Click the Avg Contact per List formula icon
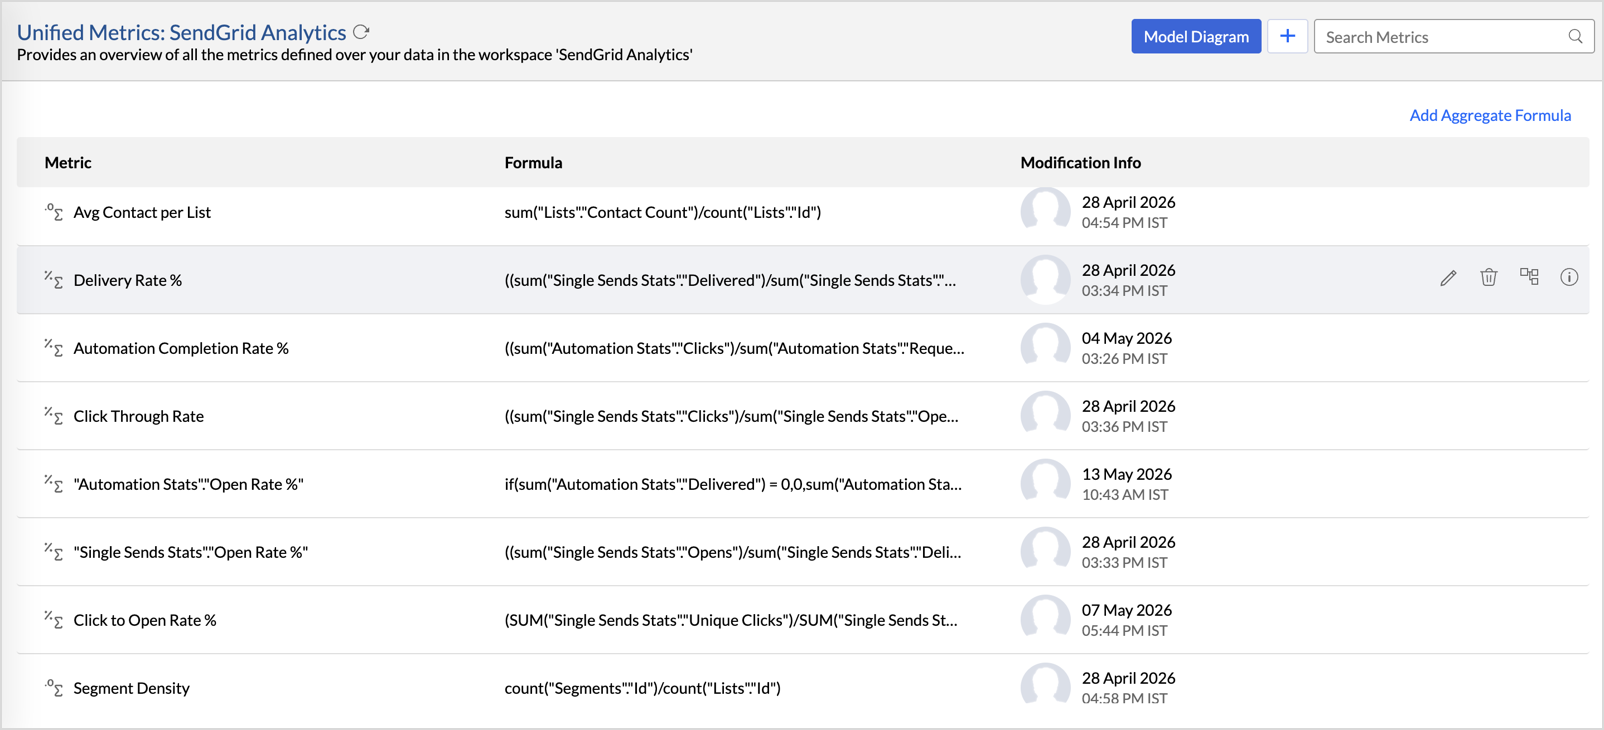 [54, 212]
